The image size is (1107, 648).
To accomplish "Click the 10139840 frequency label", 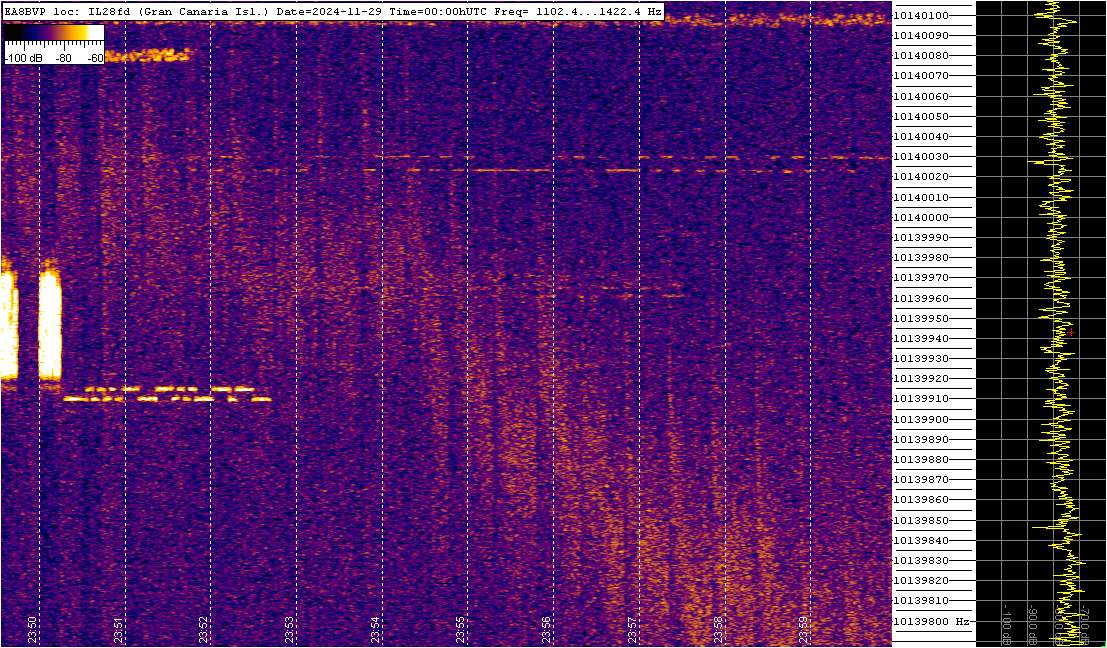I will 921,541.
